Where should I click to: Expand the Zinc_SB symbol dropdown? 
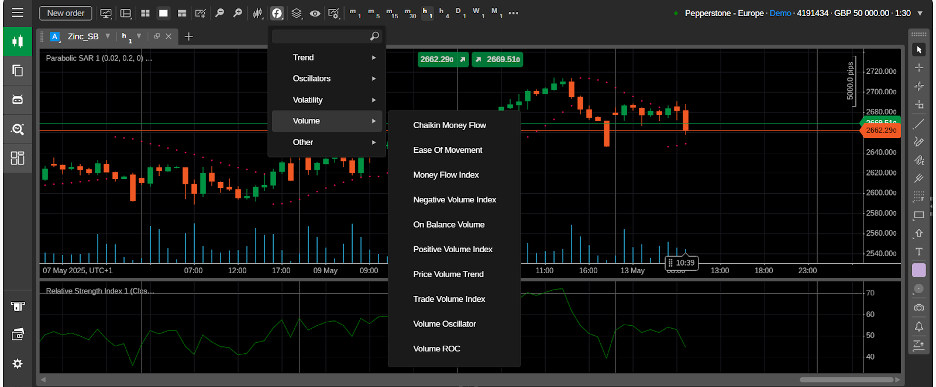[x=107, y=36]
